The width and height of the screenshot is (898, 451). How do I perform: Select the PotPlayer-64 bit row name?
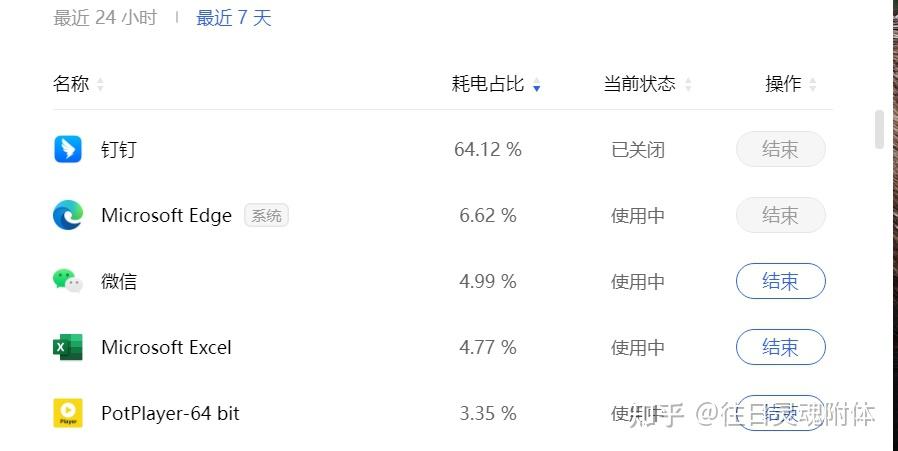[x=170, y=413]
